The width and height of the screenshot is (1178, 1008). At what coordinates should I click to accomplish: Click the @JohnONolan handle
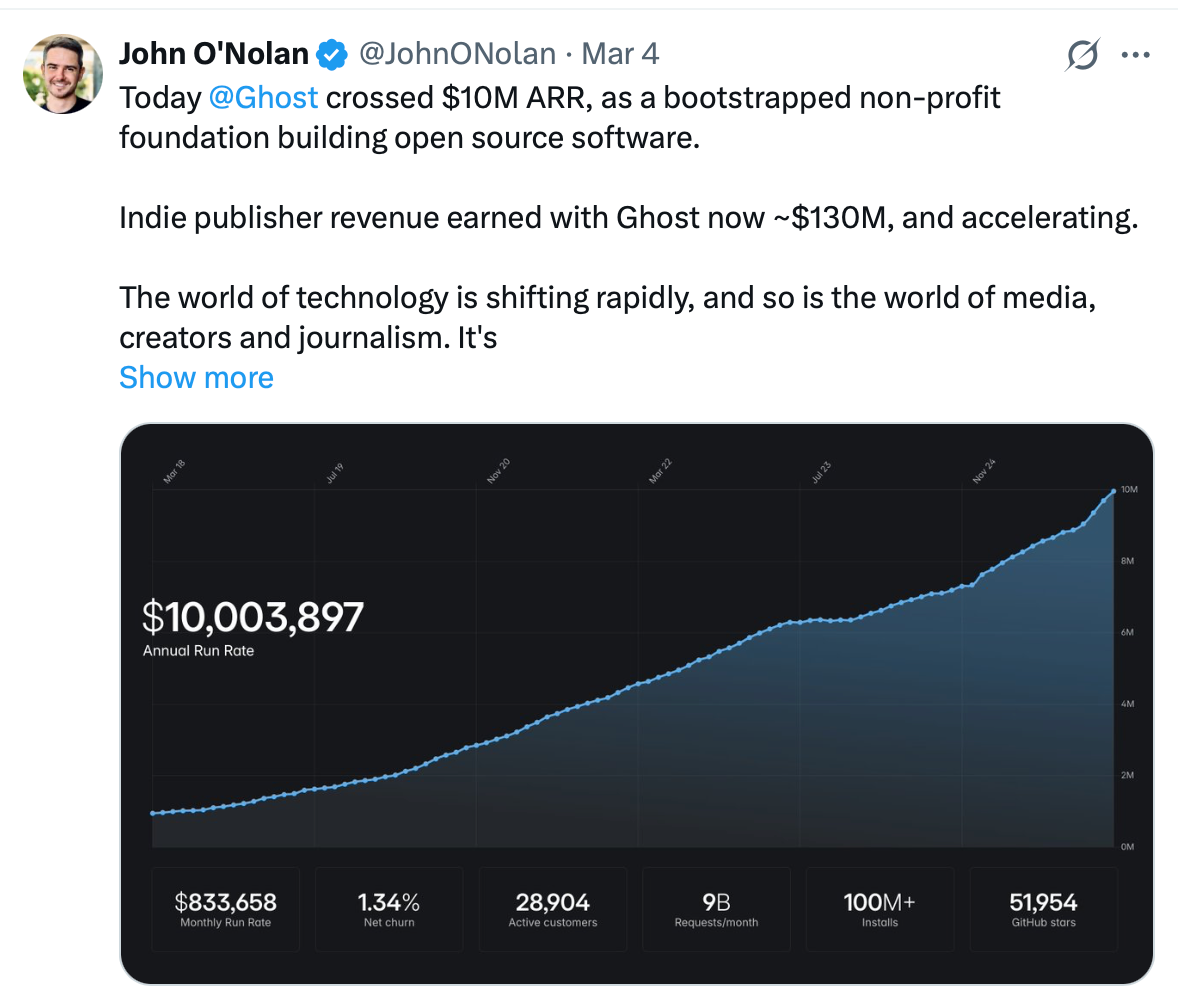[459, 54]
